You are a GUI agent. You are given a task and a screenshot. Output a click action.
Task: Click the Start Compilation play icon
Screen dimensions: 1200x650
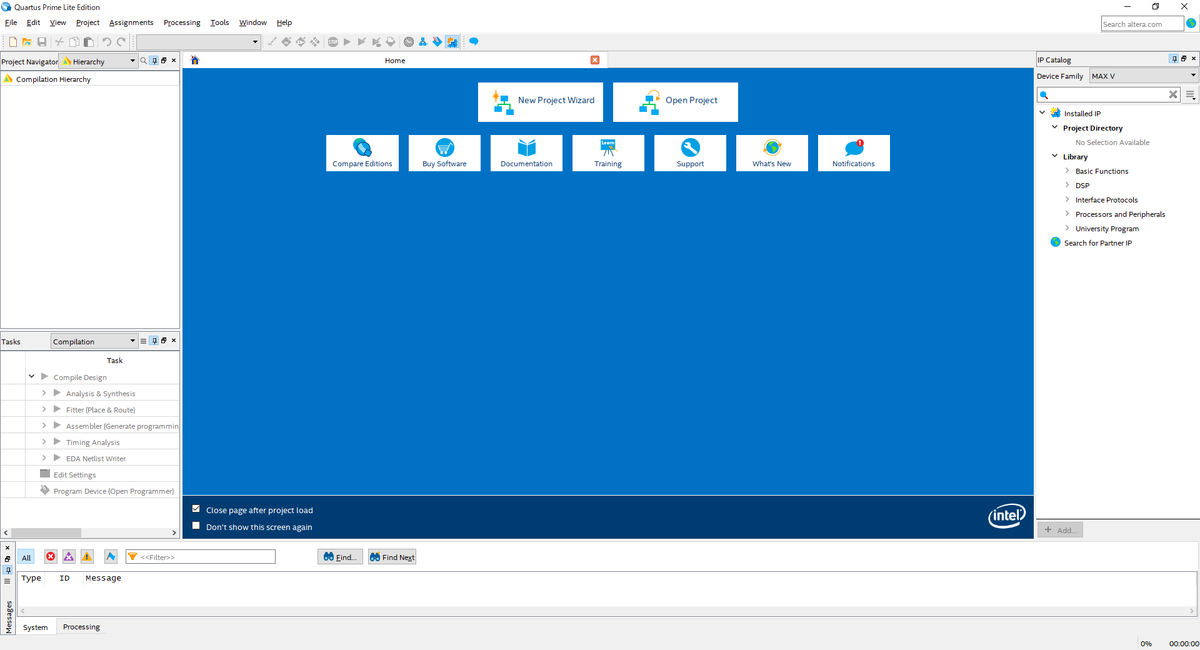(x=347, y=42)
